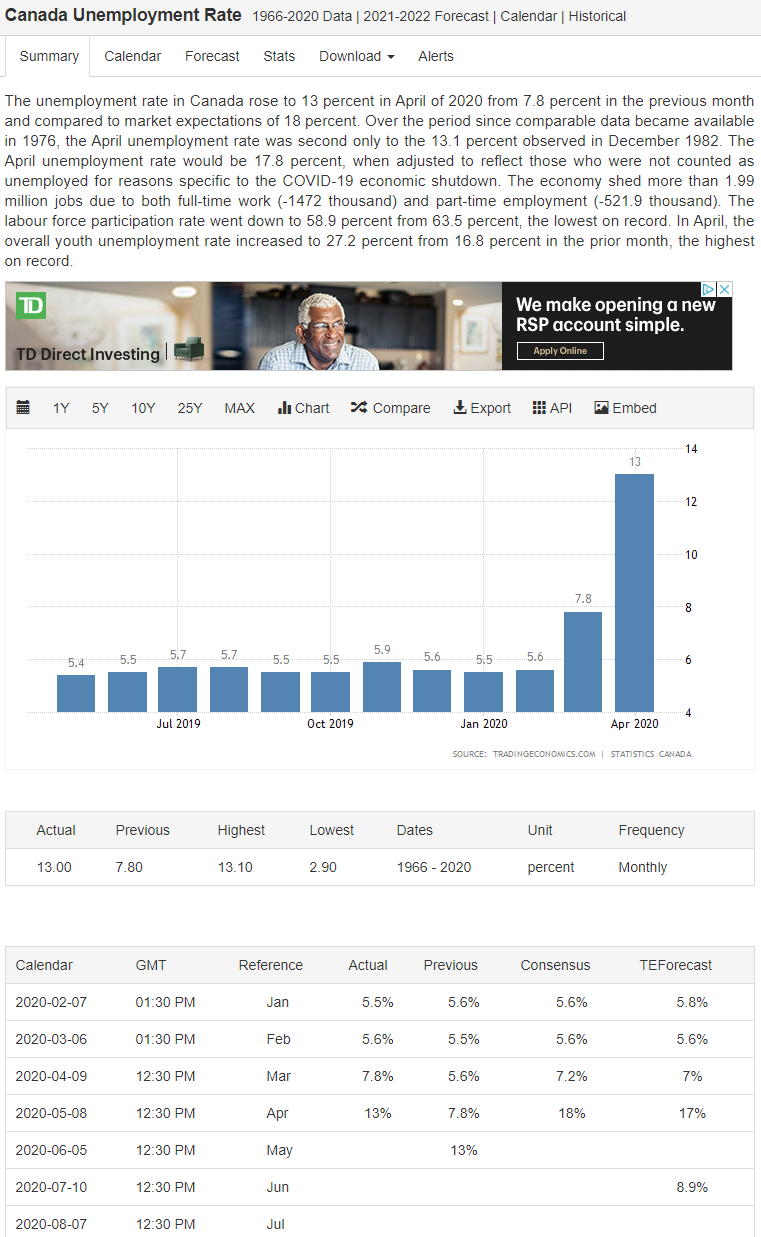Select the 2020-06-05 calendar row date
The image size is (761, 1237).
pos(51,1150)
